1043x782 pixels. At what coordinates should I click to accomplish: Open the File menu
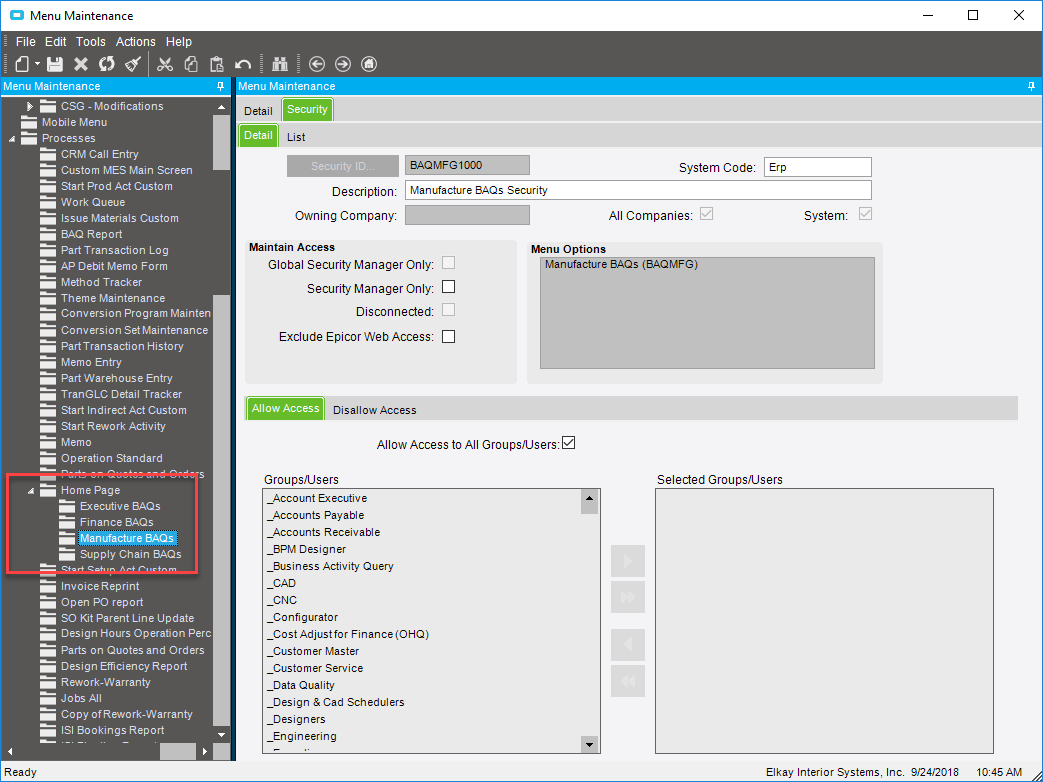point(25,41)
